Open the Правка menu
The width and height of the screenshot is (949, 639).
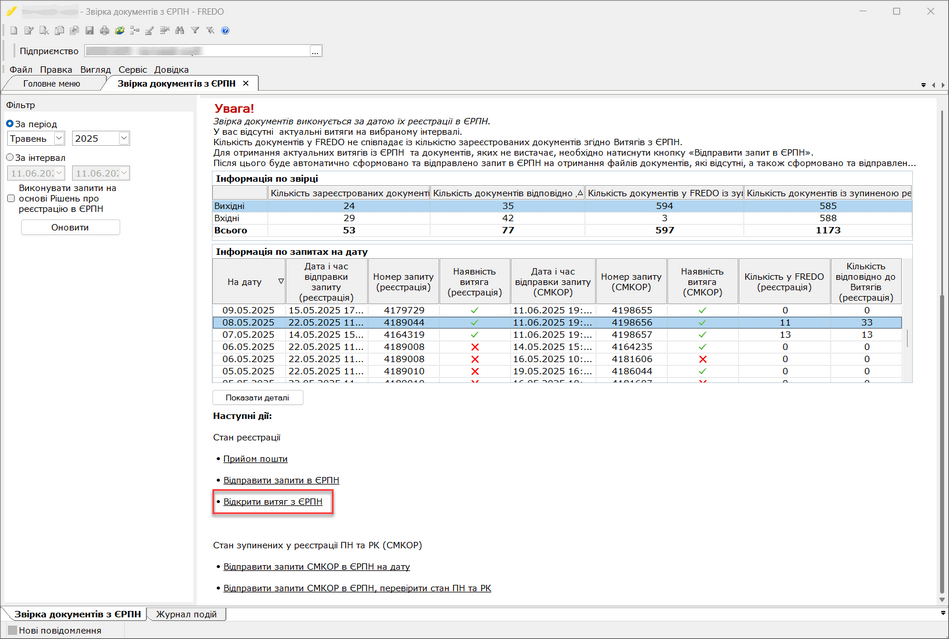(x=56, y=70)
